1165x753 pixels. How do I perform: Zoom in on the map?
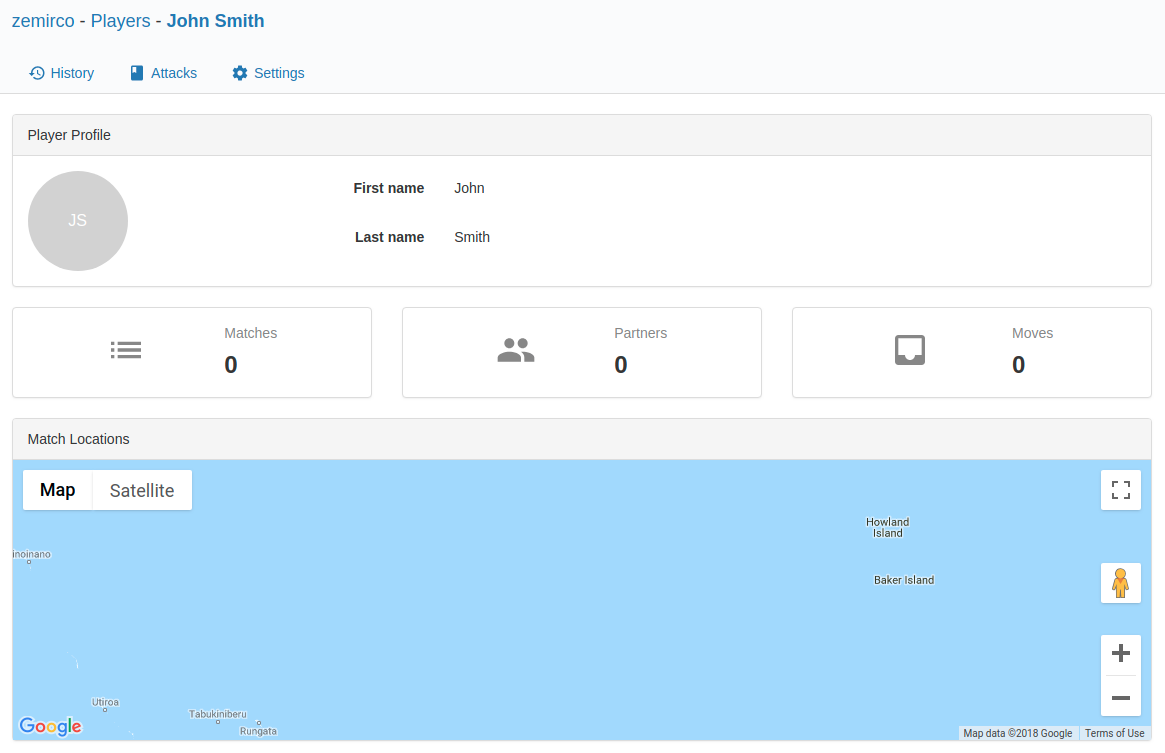tap(1120, 654)
